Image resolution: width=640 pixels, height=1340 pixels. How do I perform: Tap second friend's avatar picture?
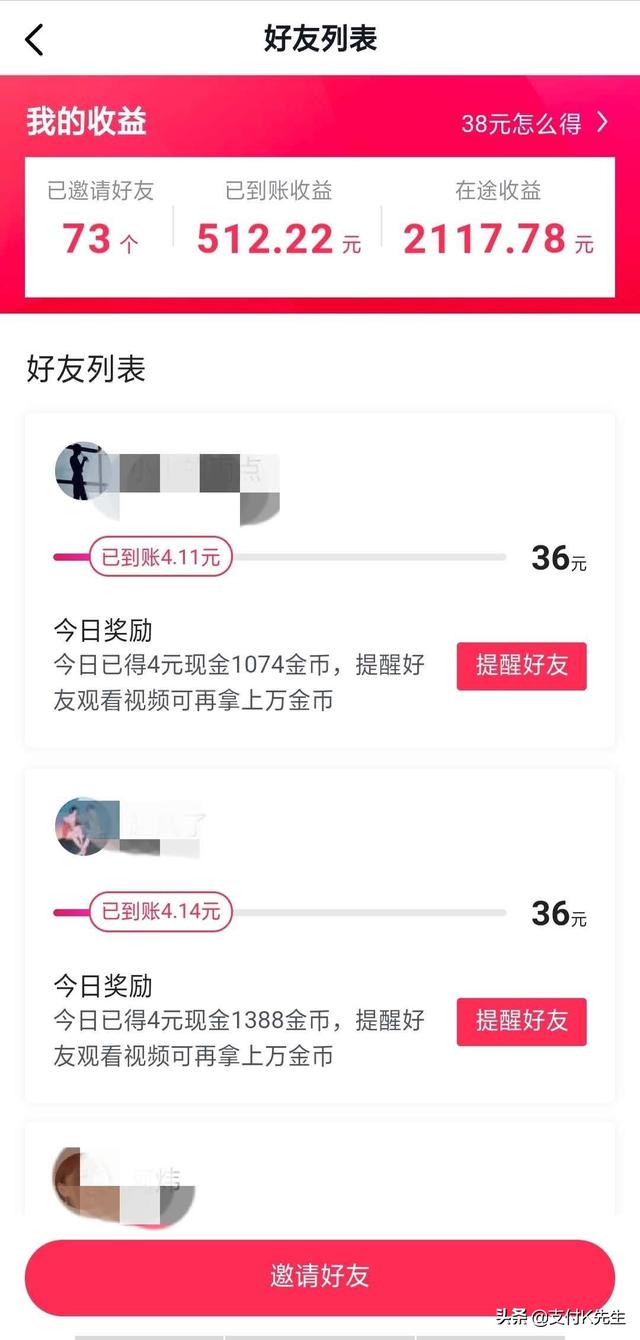click(82, 826)
